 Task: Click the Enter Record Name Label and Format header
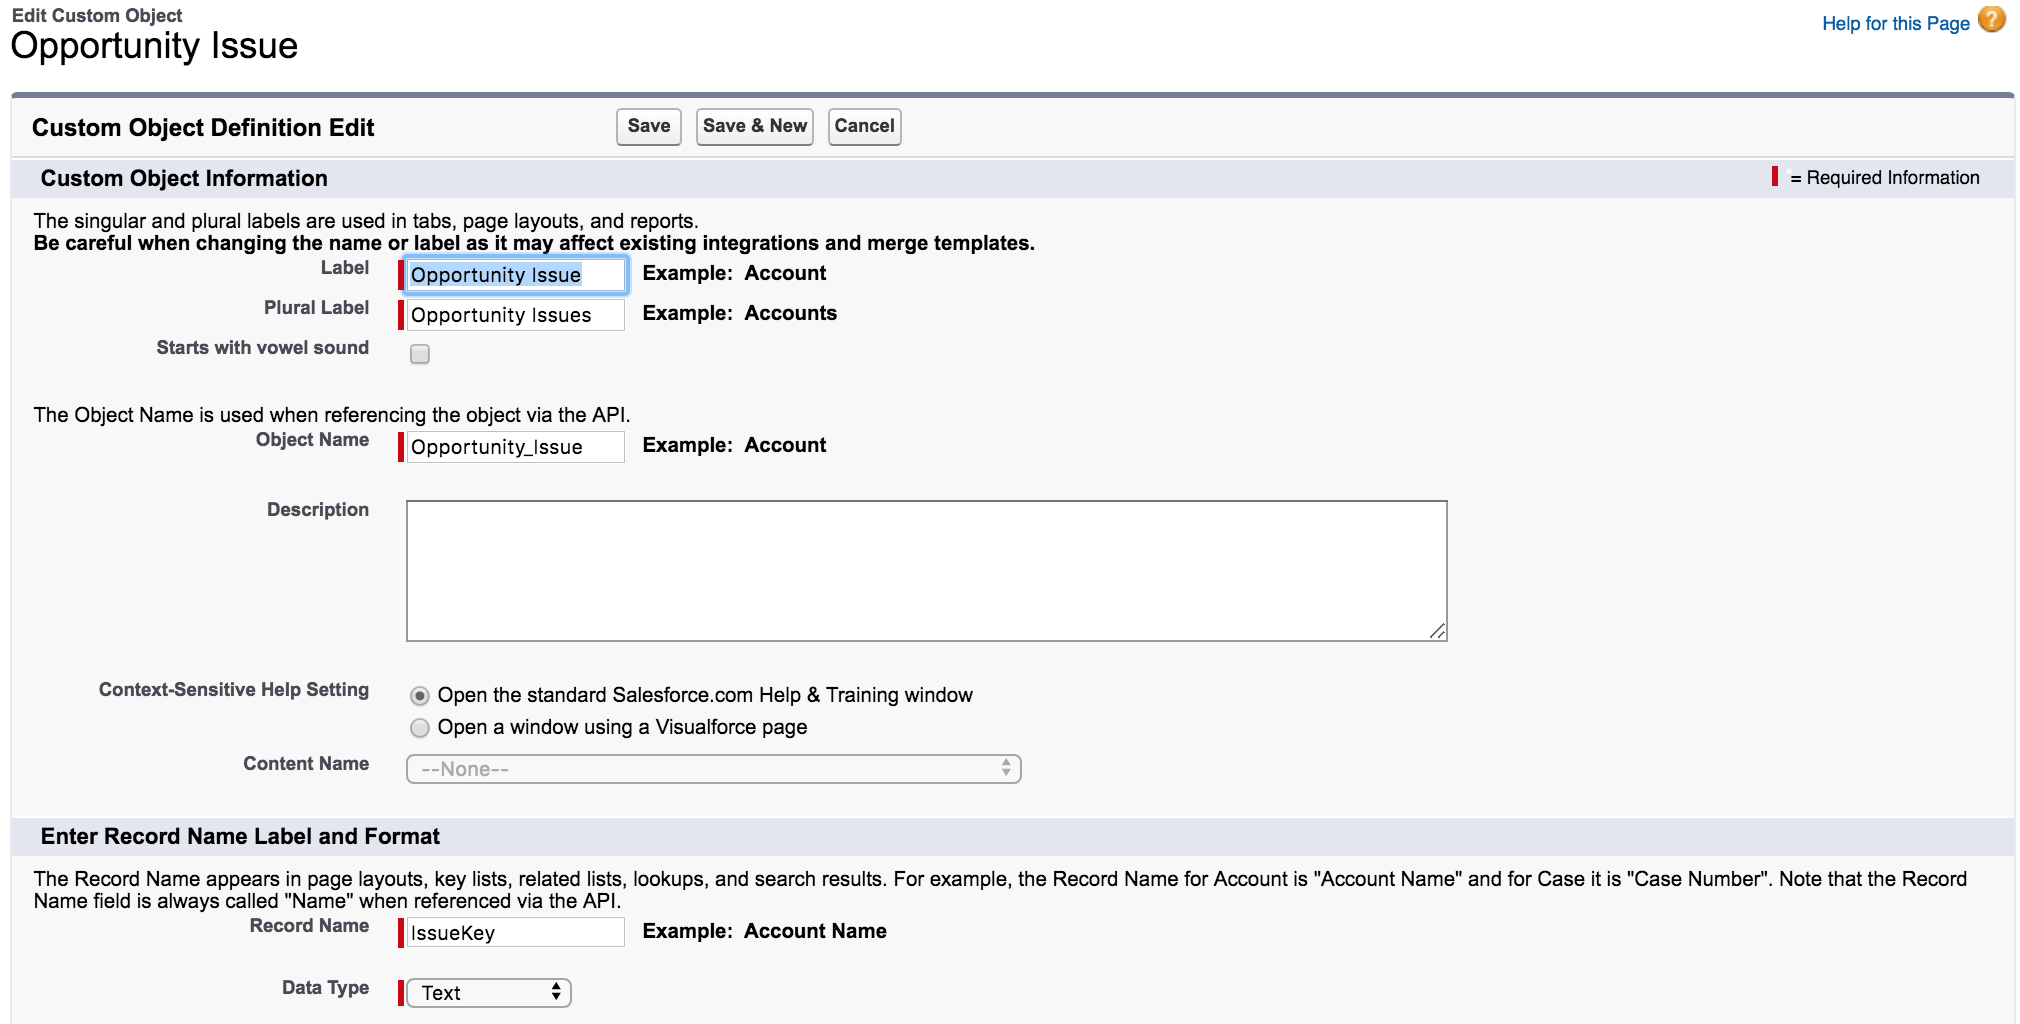240,836
